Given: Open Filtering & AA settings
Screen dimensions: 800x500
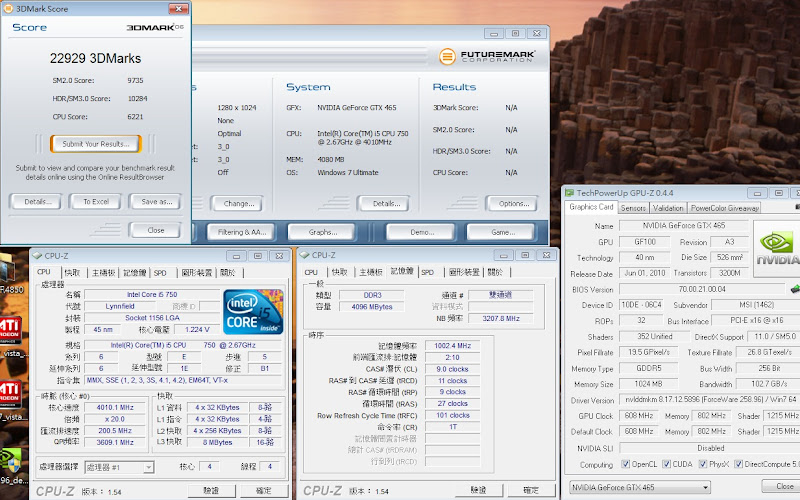Looking at the screenshot, I should click(241, 232).
